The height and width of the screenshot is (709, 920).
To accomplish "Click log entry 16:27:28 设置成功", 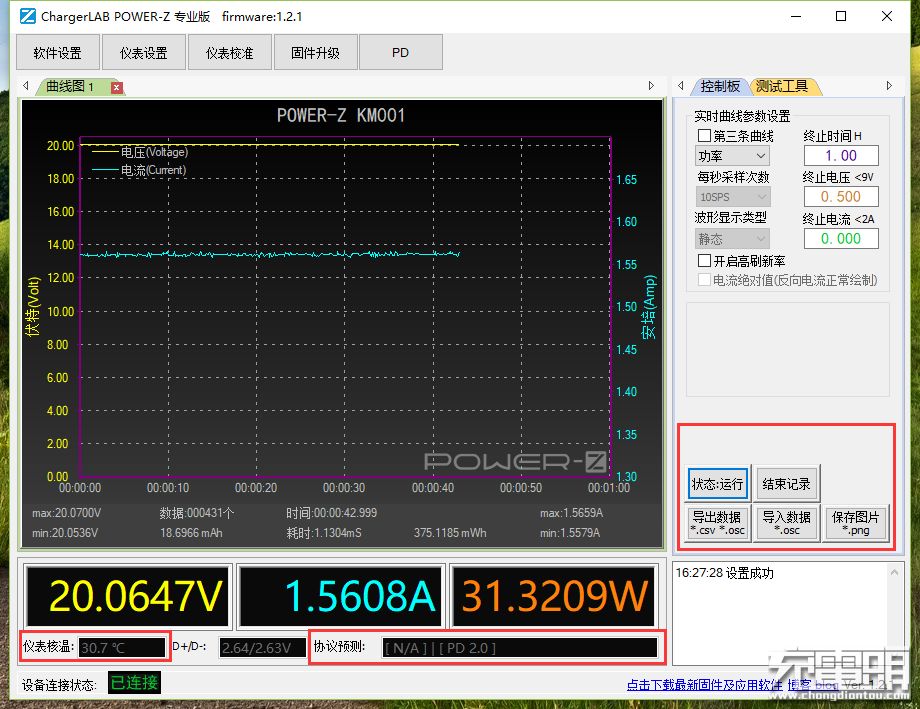I will [725, 573].
